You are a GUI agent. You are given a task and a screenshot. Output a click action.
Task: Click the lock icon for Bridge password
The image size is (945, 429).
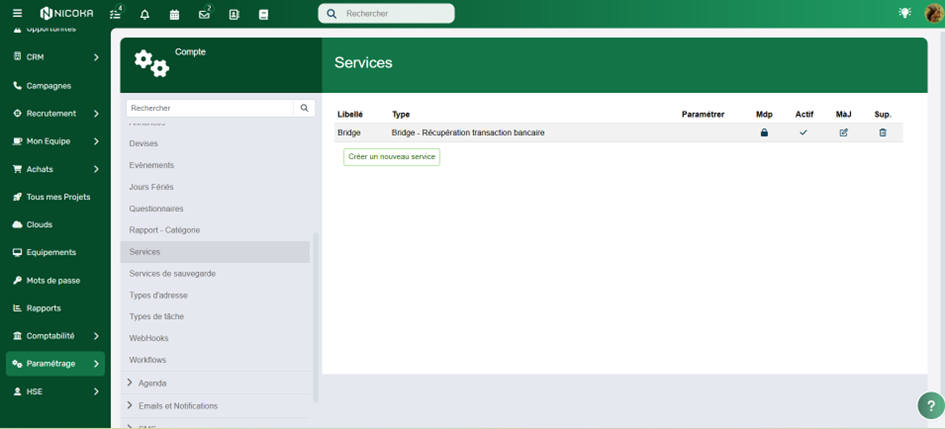click(764, 132)
